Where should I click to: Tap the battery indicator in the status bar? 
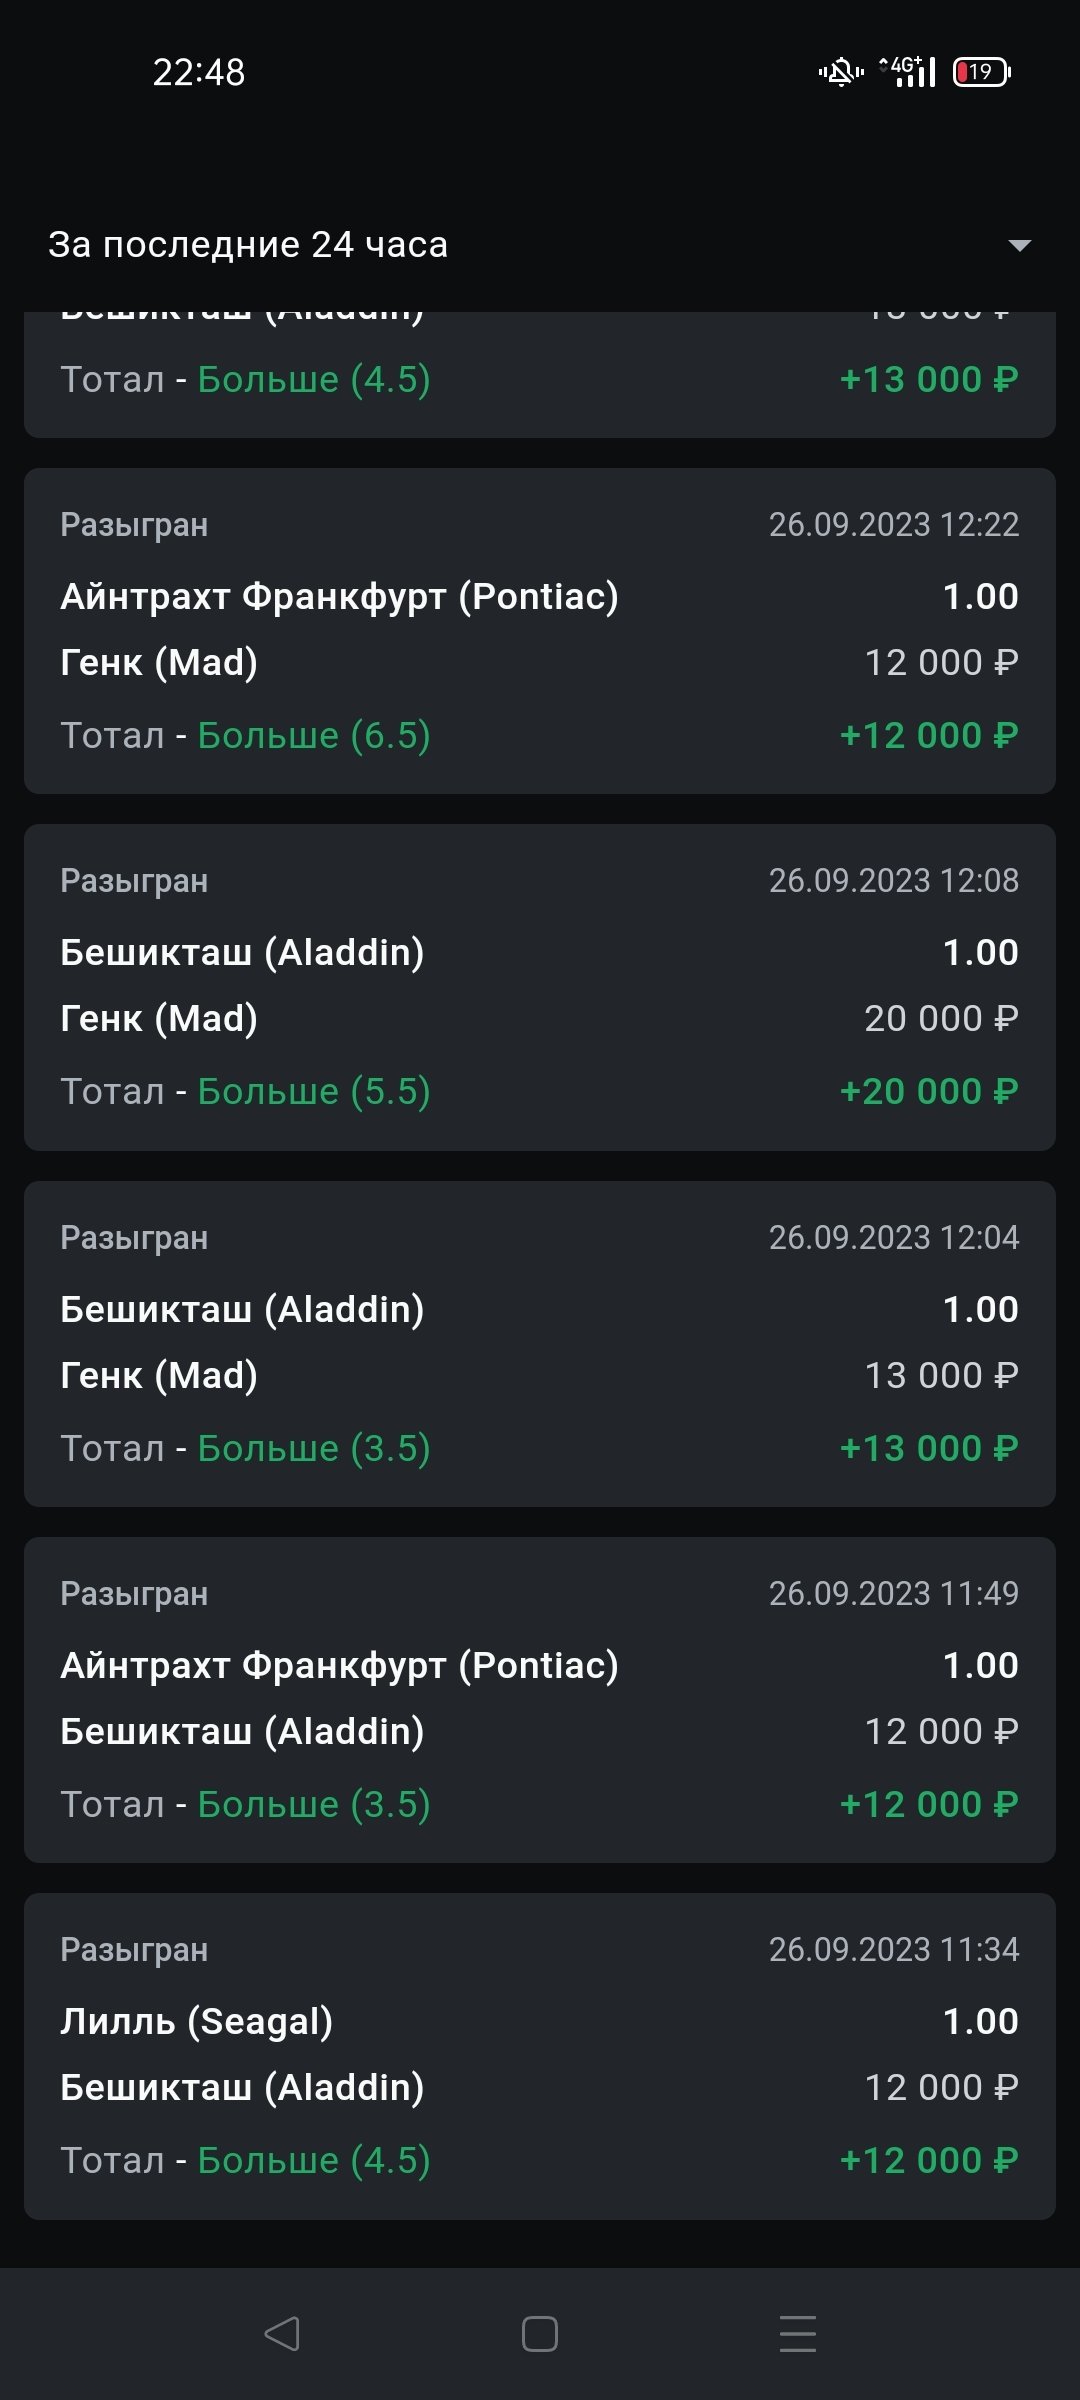coord(981,72)
